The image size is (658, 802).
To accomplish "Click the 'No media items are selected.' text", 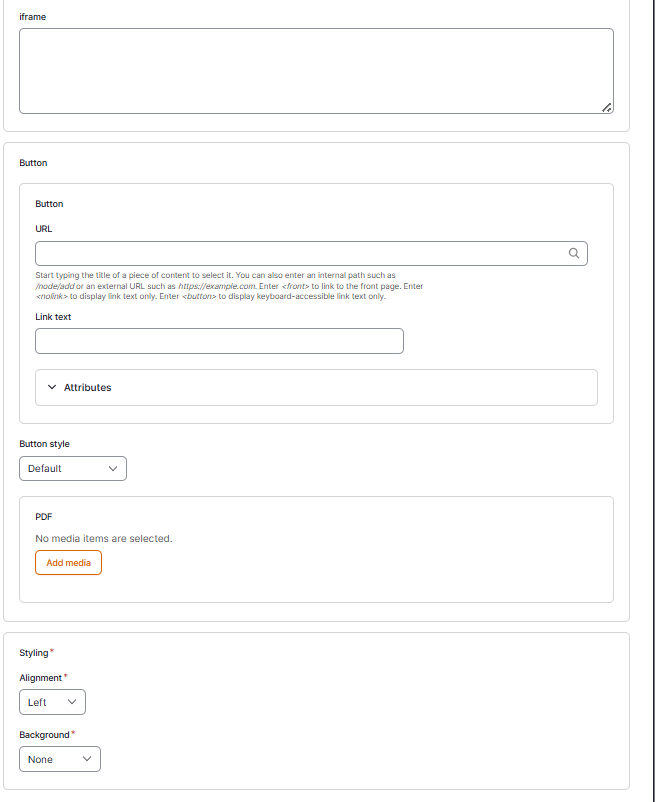I will [104, 539].
